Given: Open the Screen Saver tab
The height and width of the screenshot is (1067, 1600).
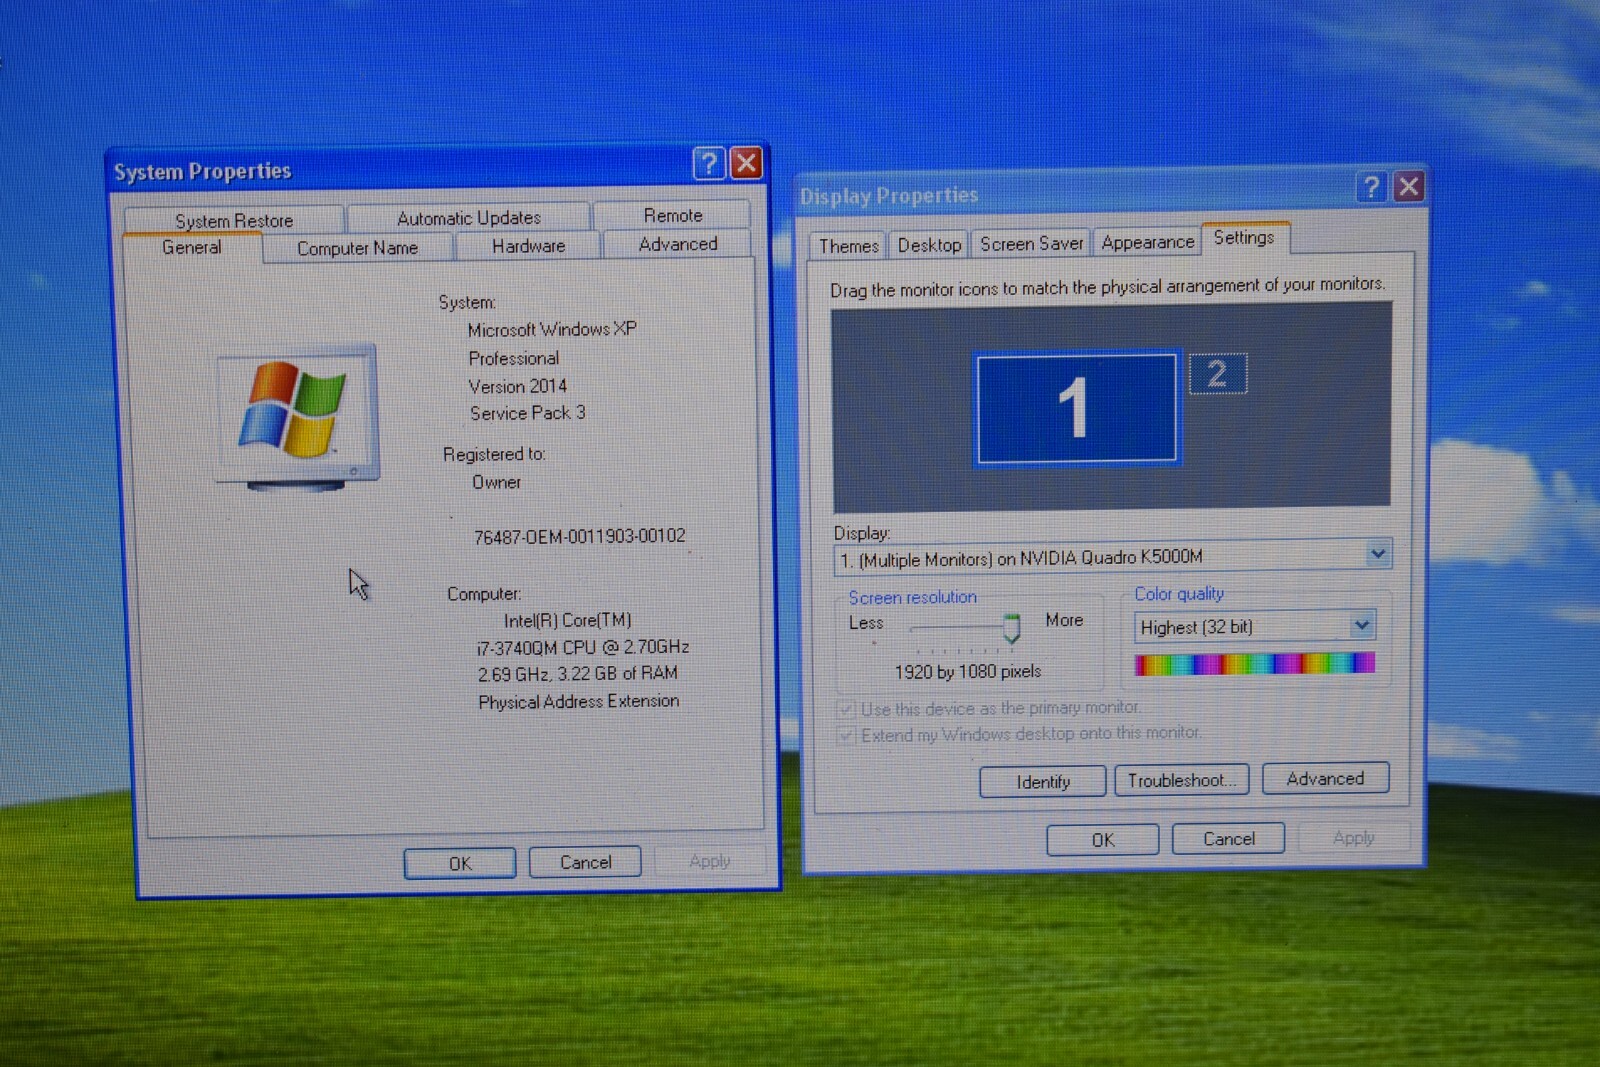Looking at the screenshot, I should point(1031,244).
